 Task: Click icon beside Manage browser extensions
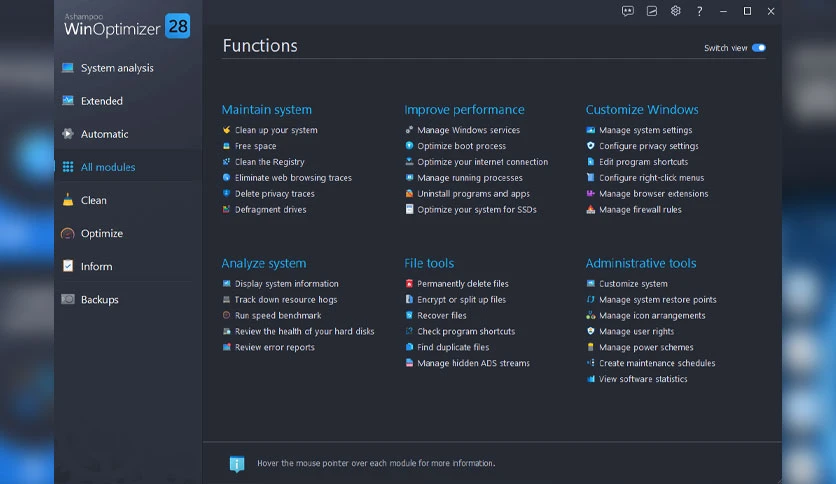pos(590,193)
